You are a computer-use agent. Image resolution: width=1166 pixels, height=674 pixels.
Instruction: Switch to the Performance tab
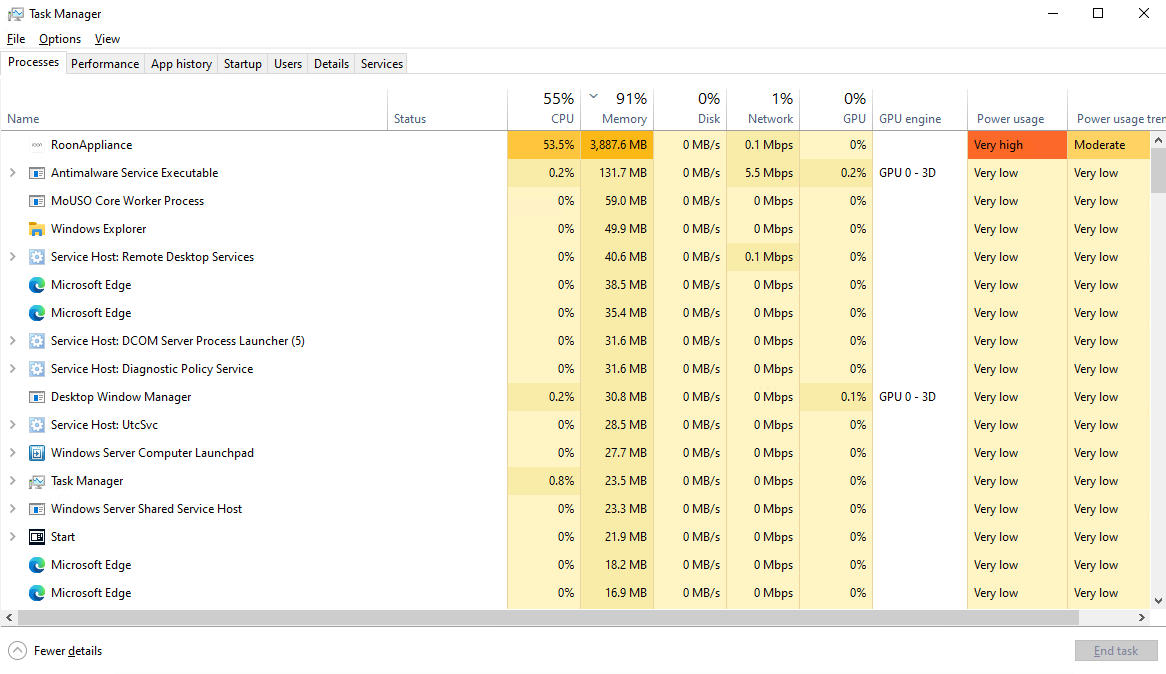[x=105, y=64]
